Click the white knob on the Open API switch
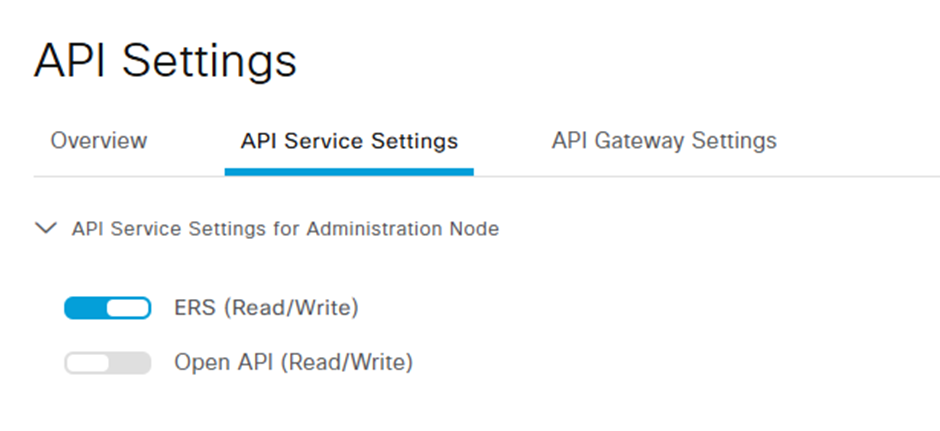The image size is (940, 431). 87,363
